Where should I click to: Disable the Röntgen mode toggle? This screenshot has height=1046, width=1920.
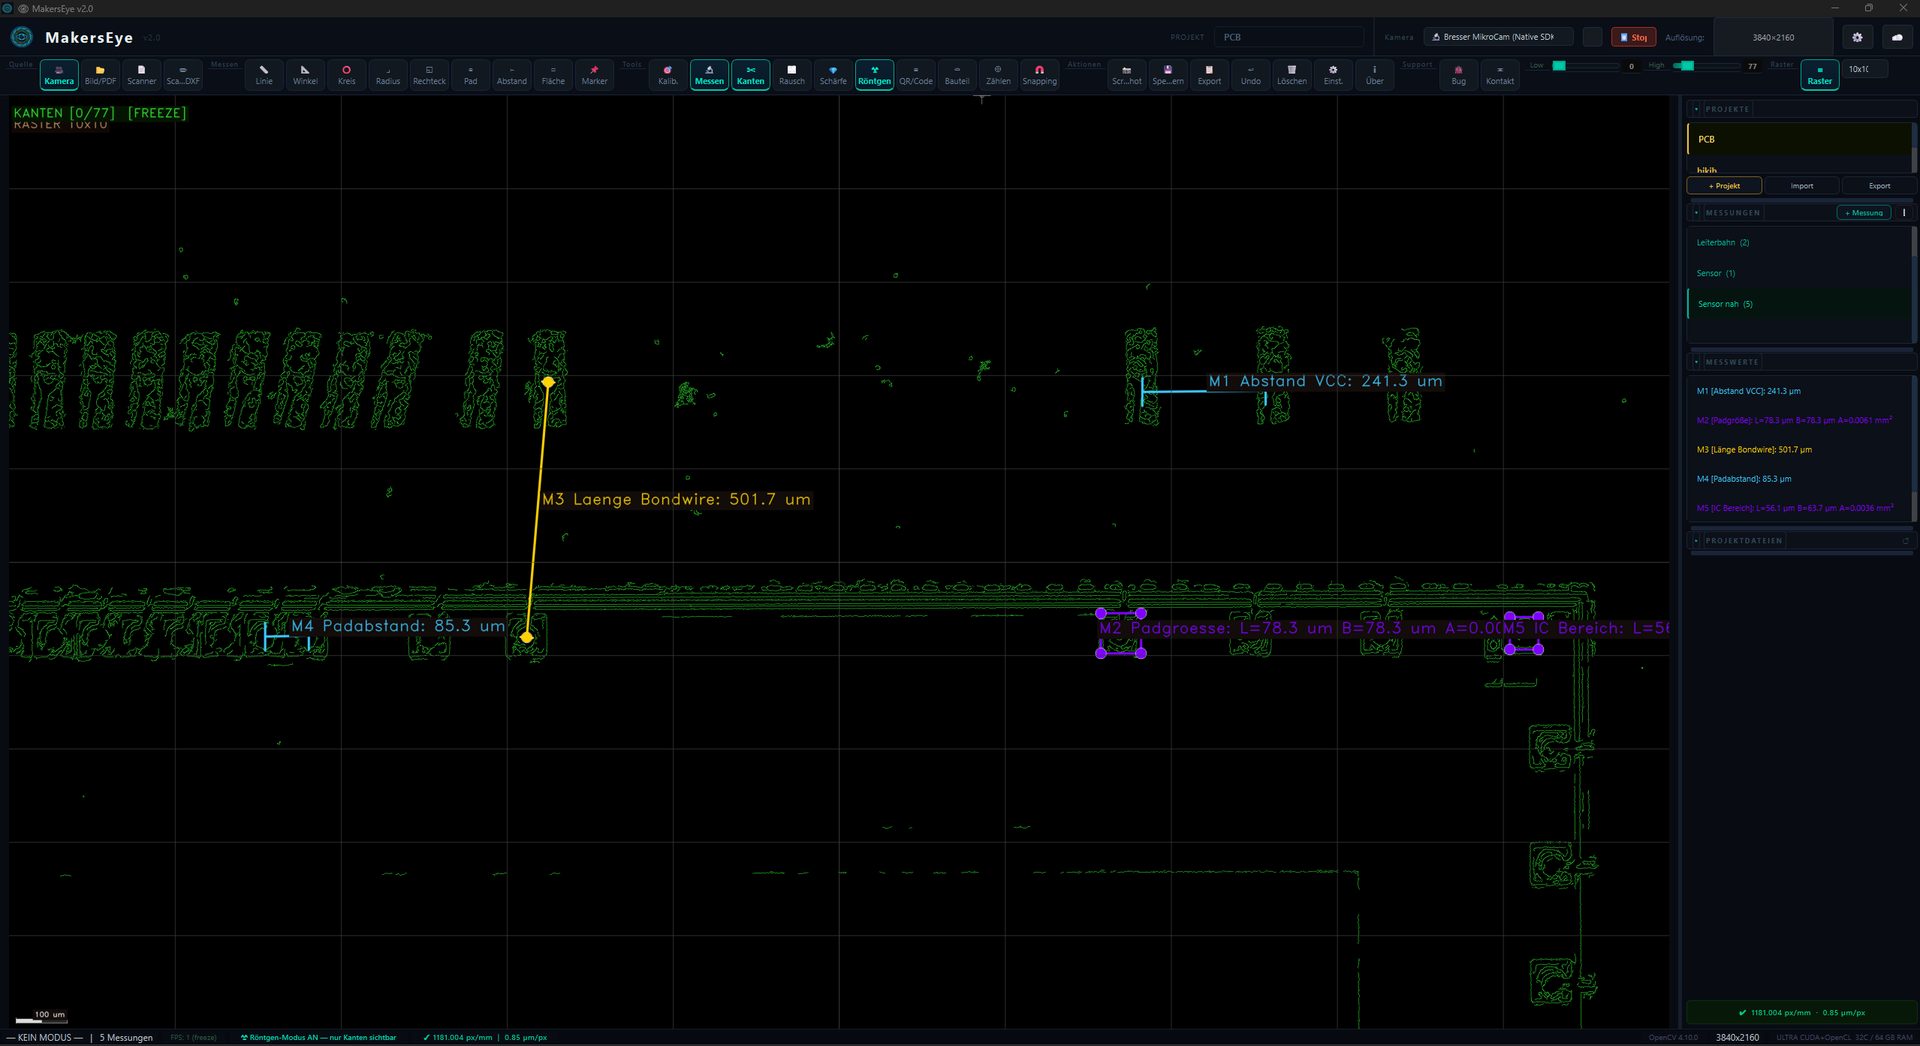pos(874,75)
